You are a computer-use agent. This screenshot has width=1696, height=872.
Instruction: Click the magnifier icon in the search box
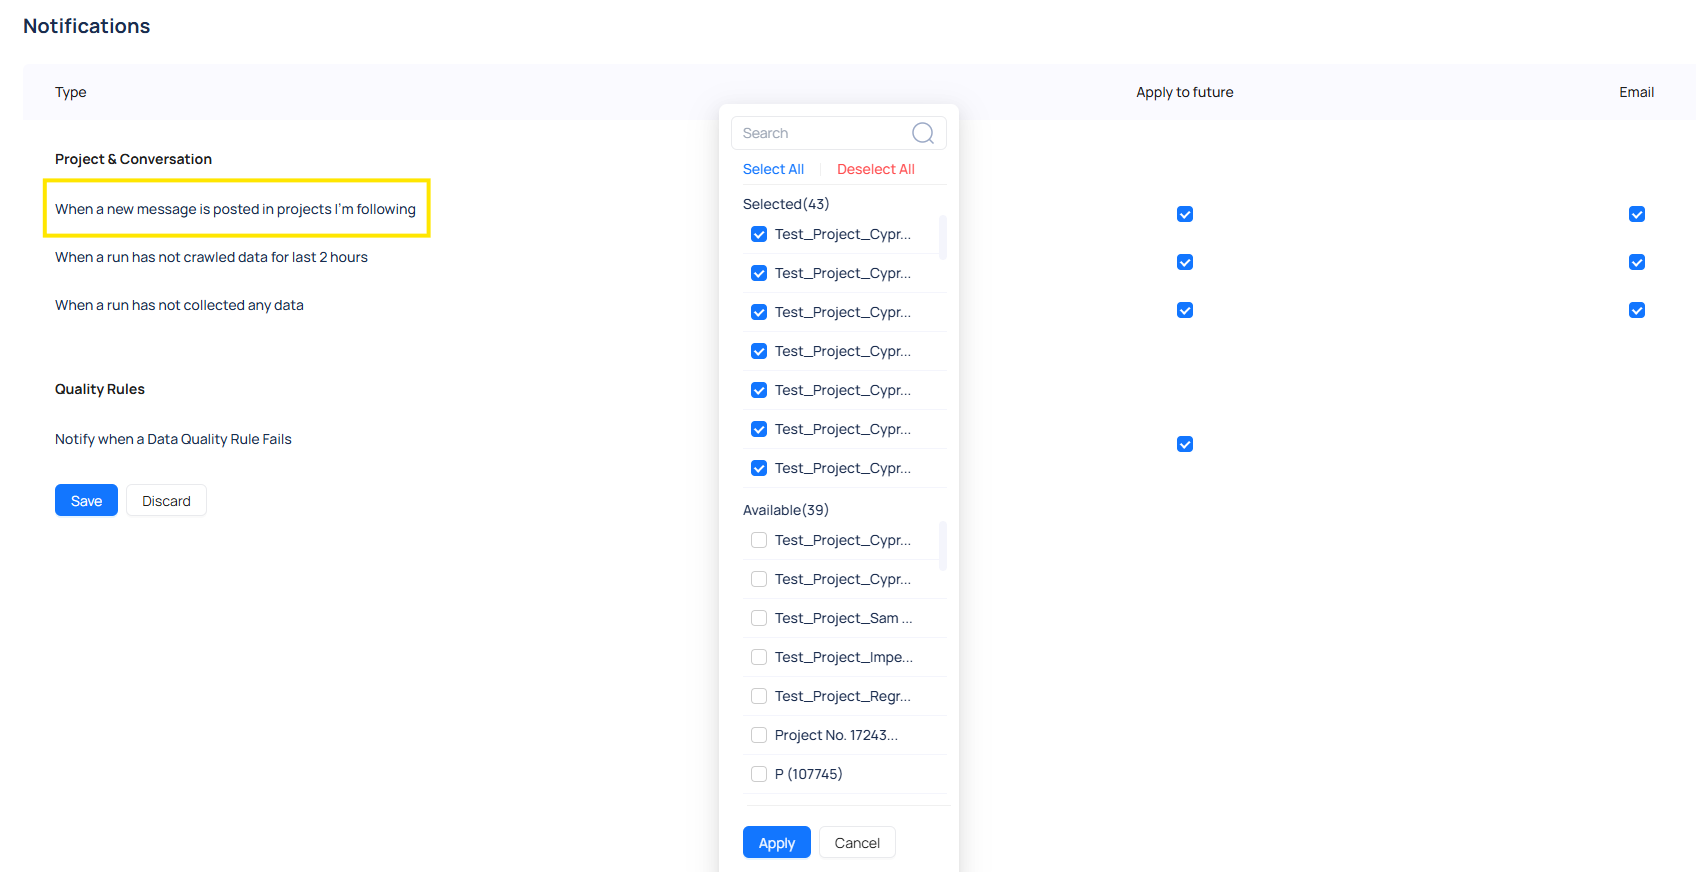(x=923, y=133)
